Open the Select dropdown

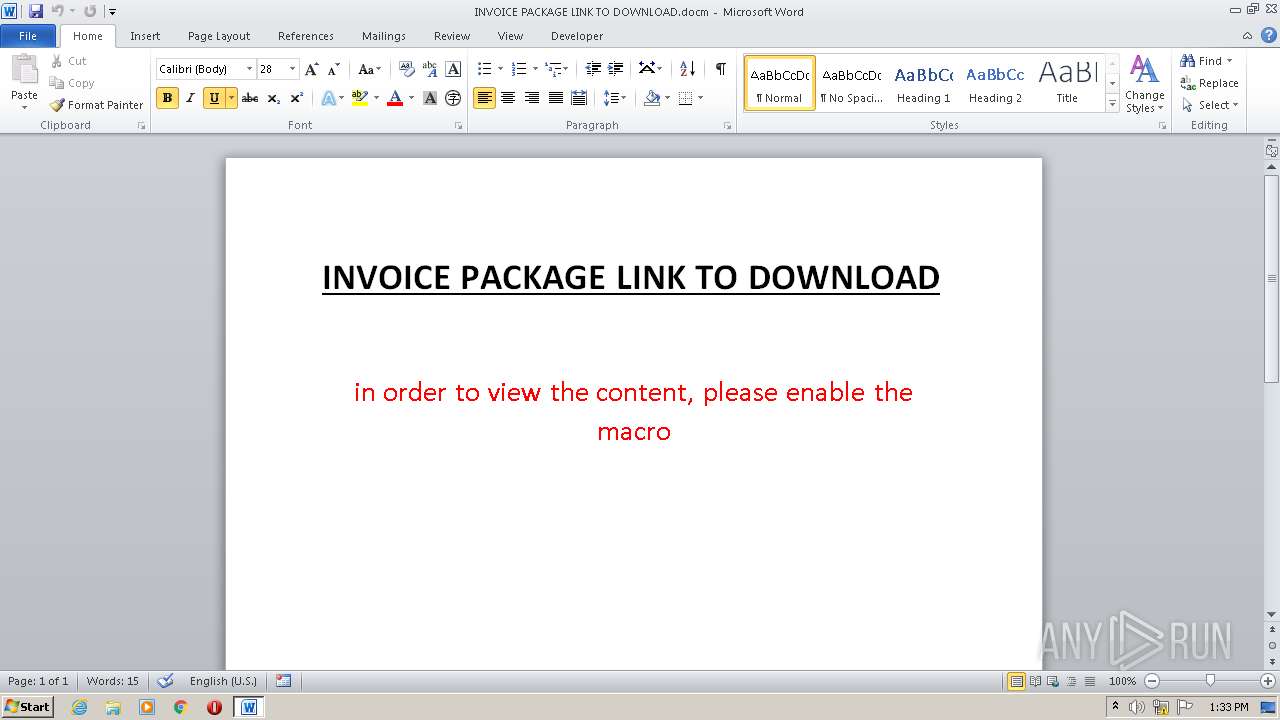coord(1210,105)
